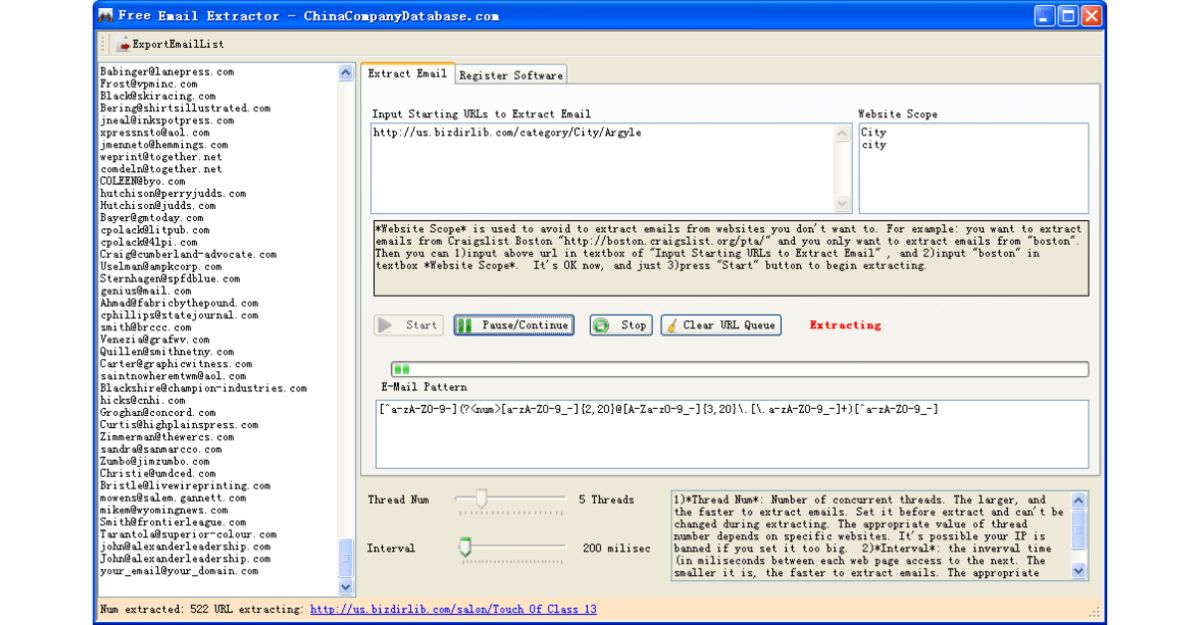1200x625 pixels.
Task: Click the Thread Num slider handle
Action: click(x=481, y=498)
